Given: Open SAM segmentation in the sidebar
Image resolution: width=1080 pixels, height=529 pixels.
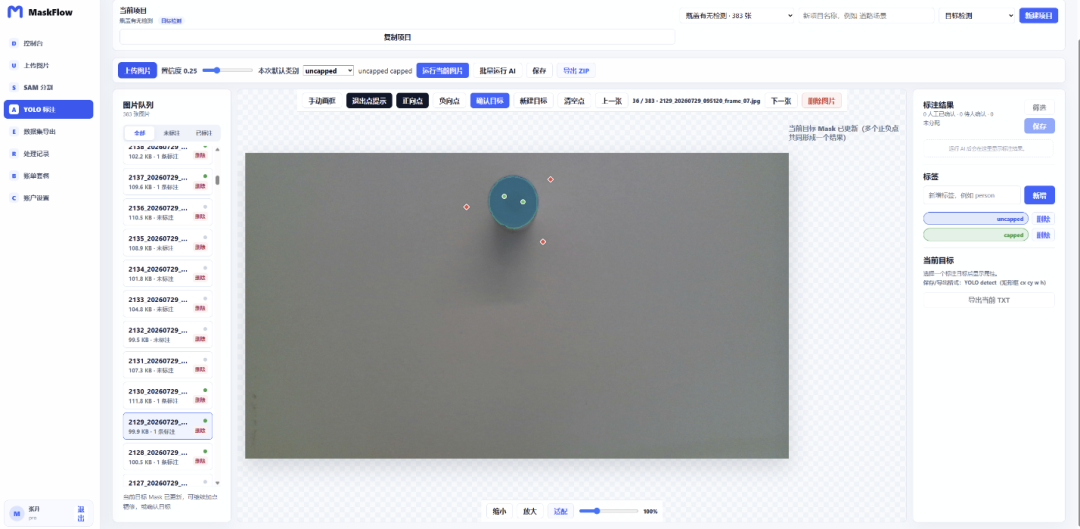Looking at the screenshot, I should tap(48, 87).
